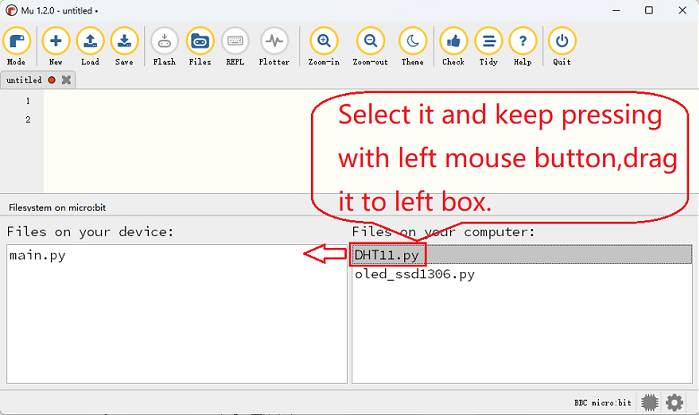Quit the Mu editor
Image resolution: width=699 pixels, height=415 pixels.
tap(562, 46)
